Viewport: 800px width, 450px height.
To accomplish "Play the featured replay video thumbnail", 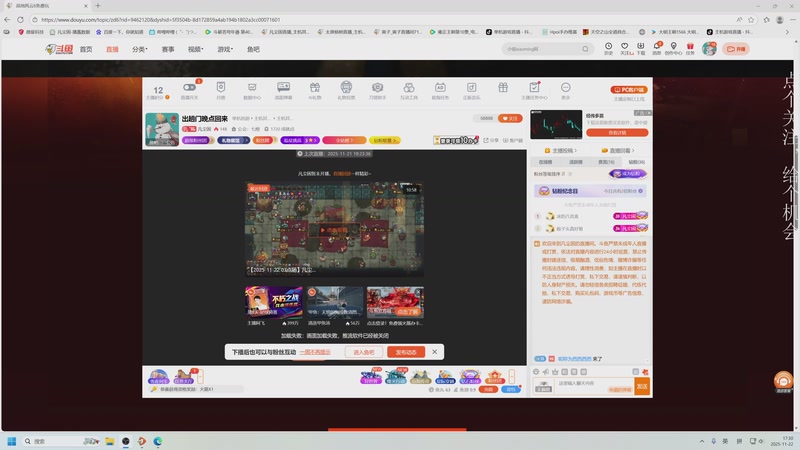I will (334, 230).
